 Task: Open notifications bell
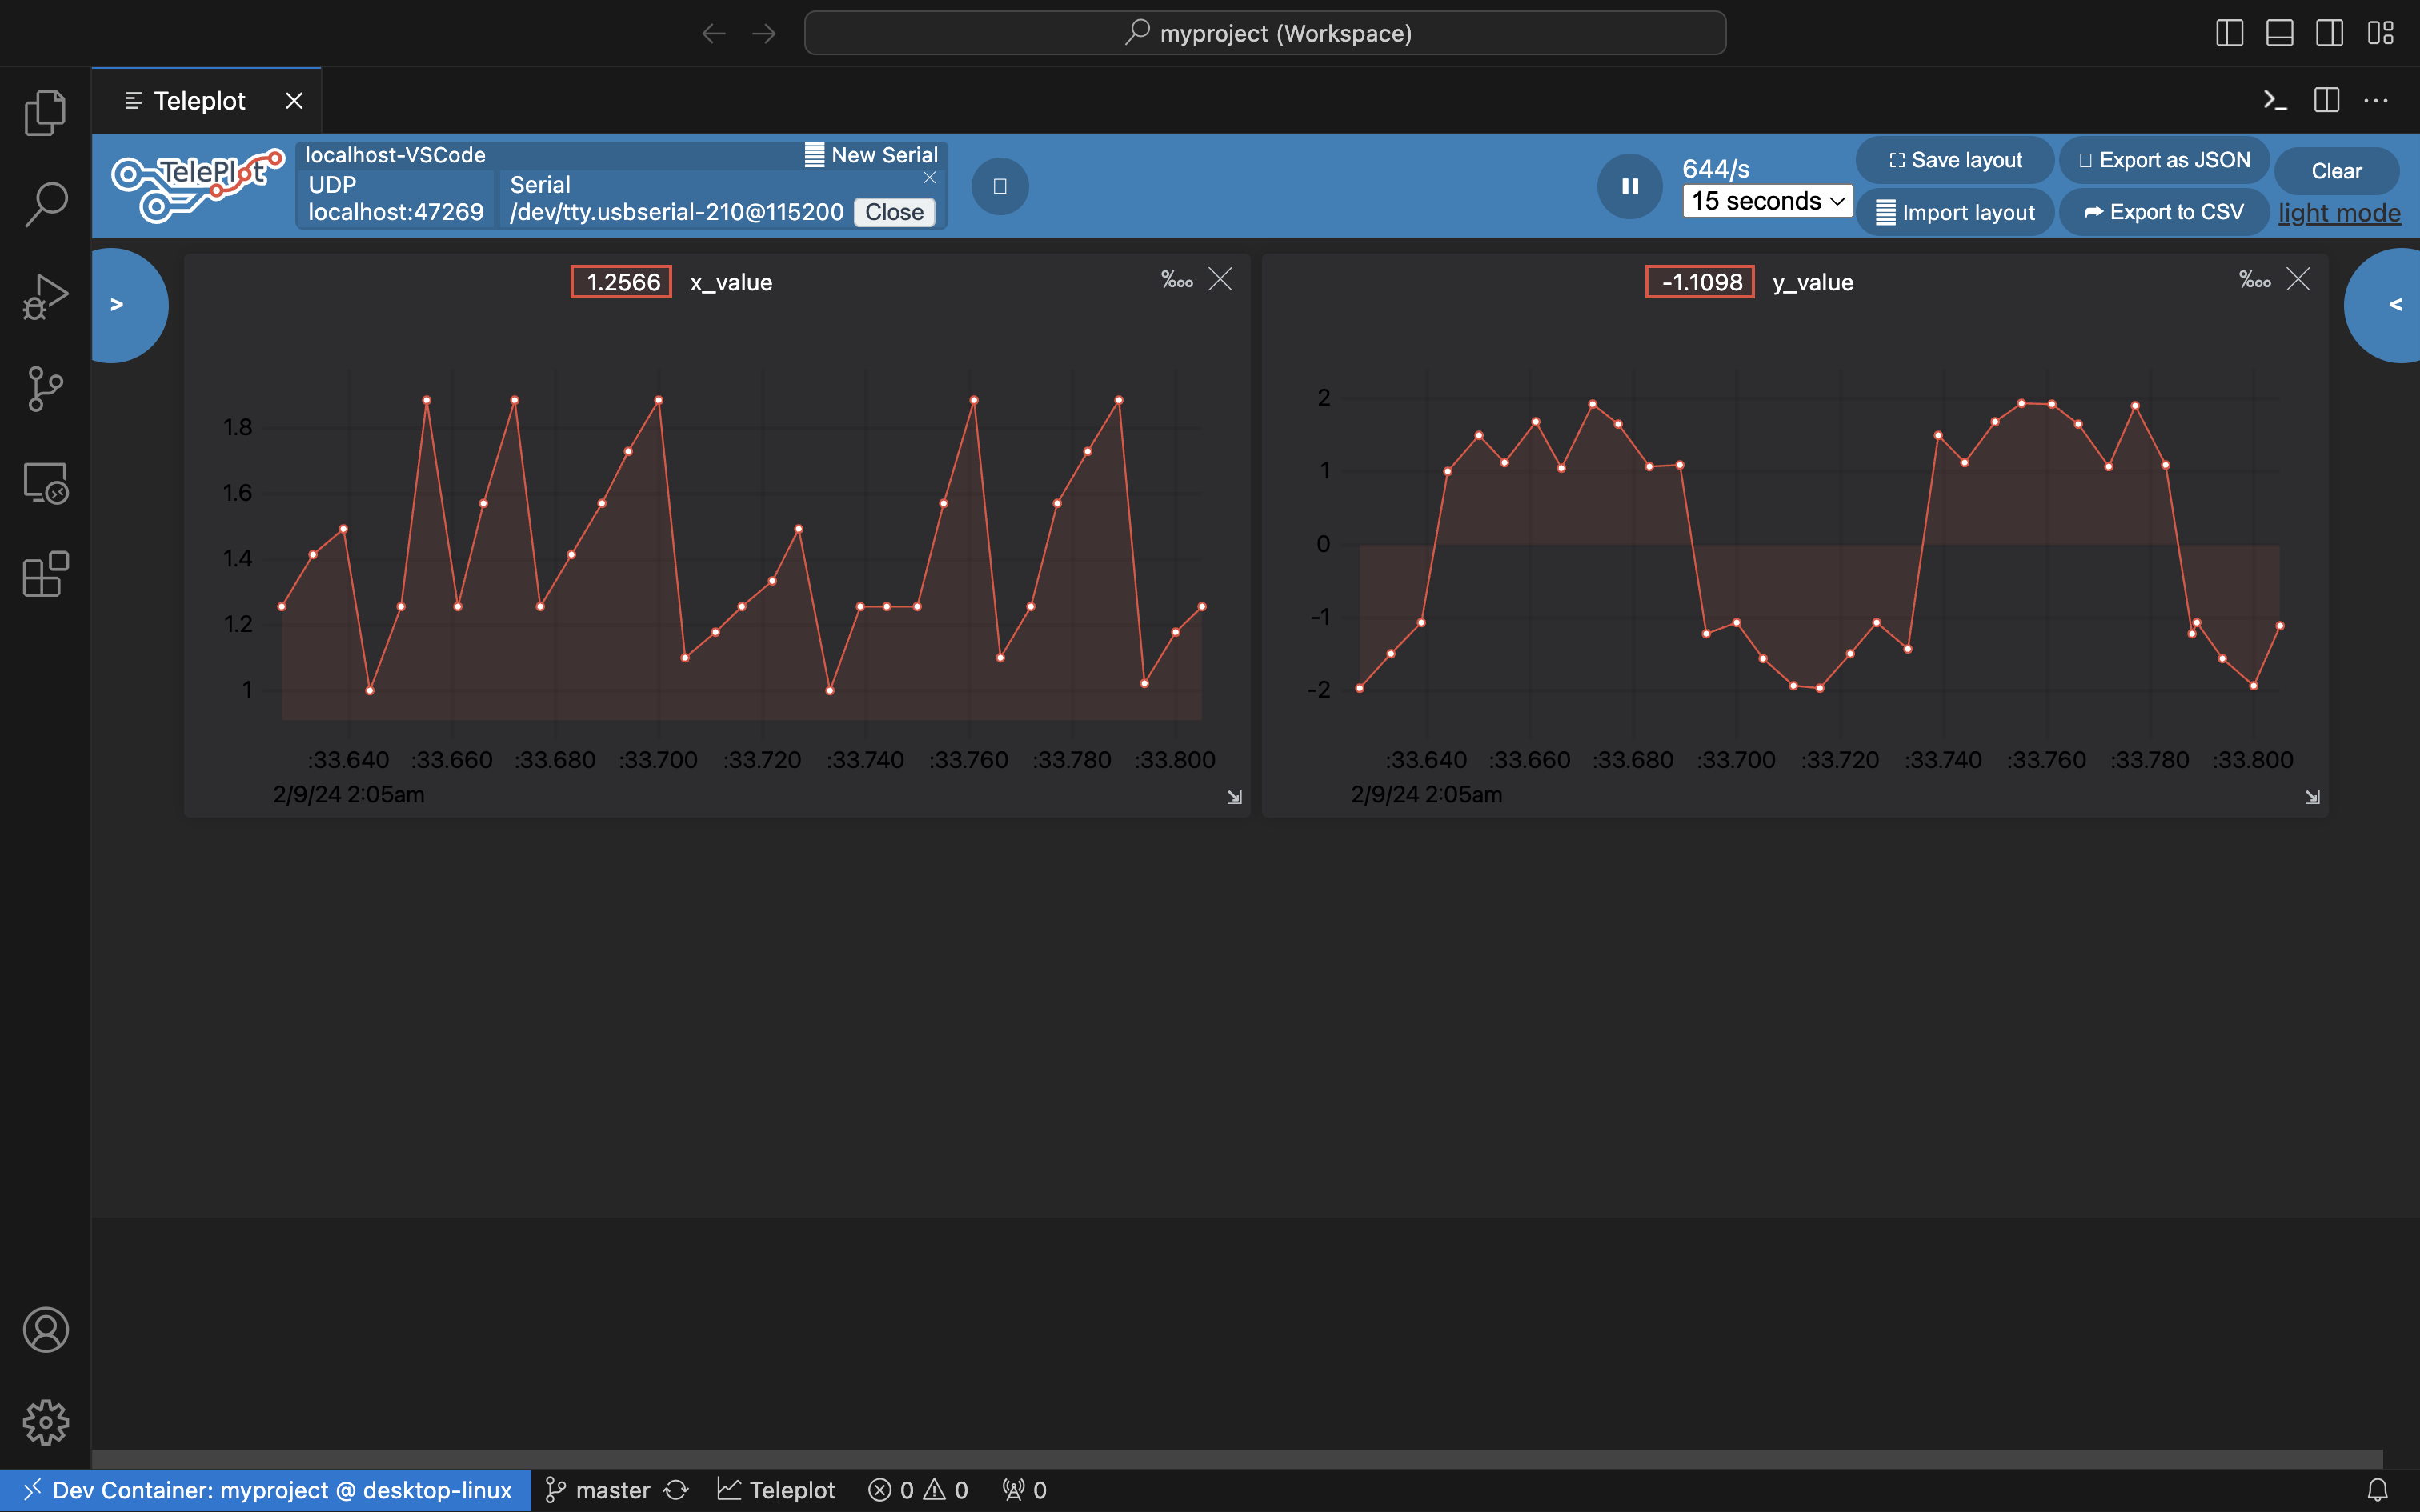coord(2378,1490)
